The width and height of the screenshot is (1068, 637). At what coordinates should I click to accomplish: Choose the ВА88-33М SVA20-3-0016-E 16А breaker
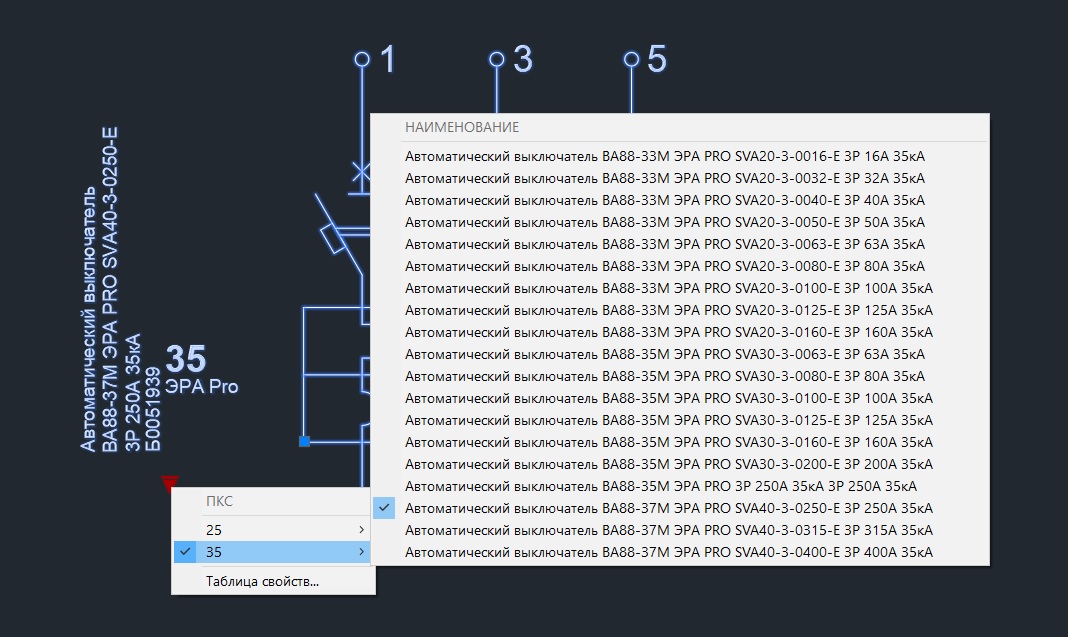[x=680, y=156]
